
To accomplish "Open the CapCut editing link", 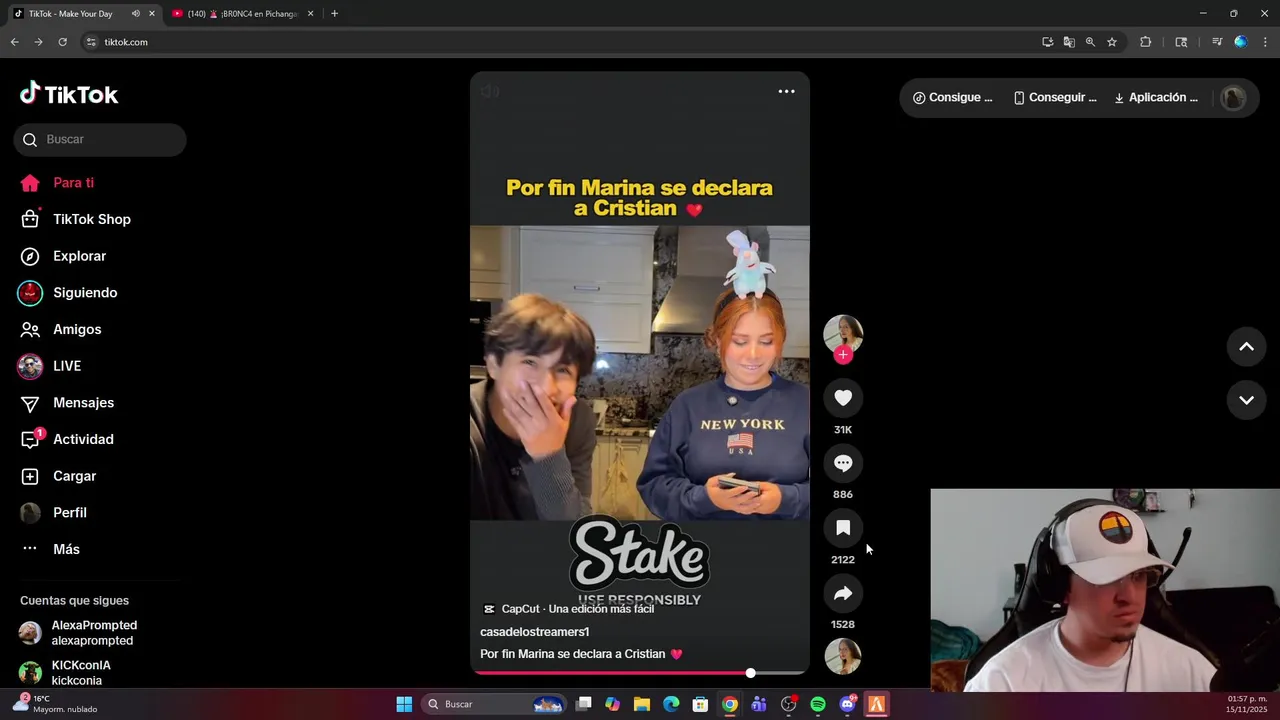I will point(568,609).
